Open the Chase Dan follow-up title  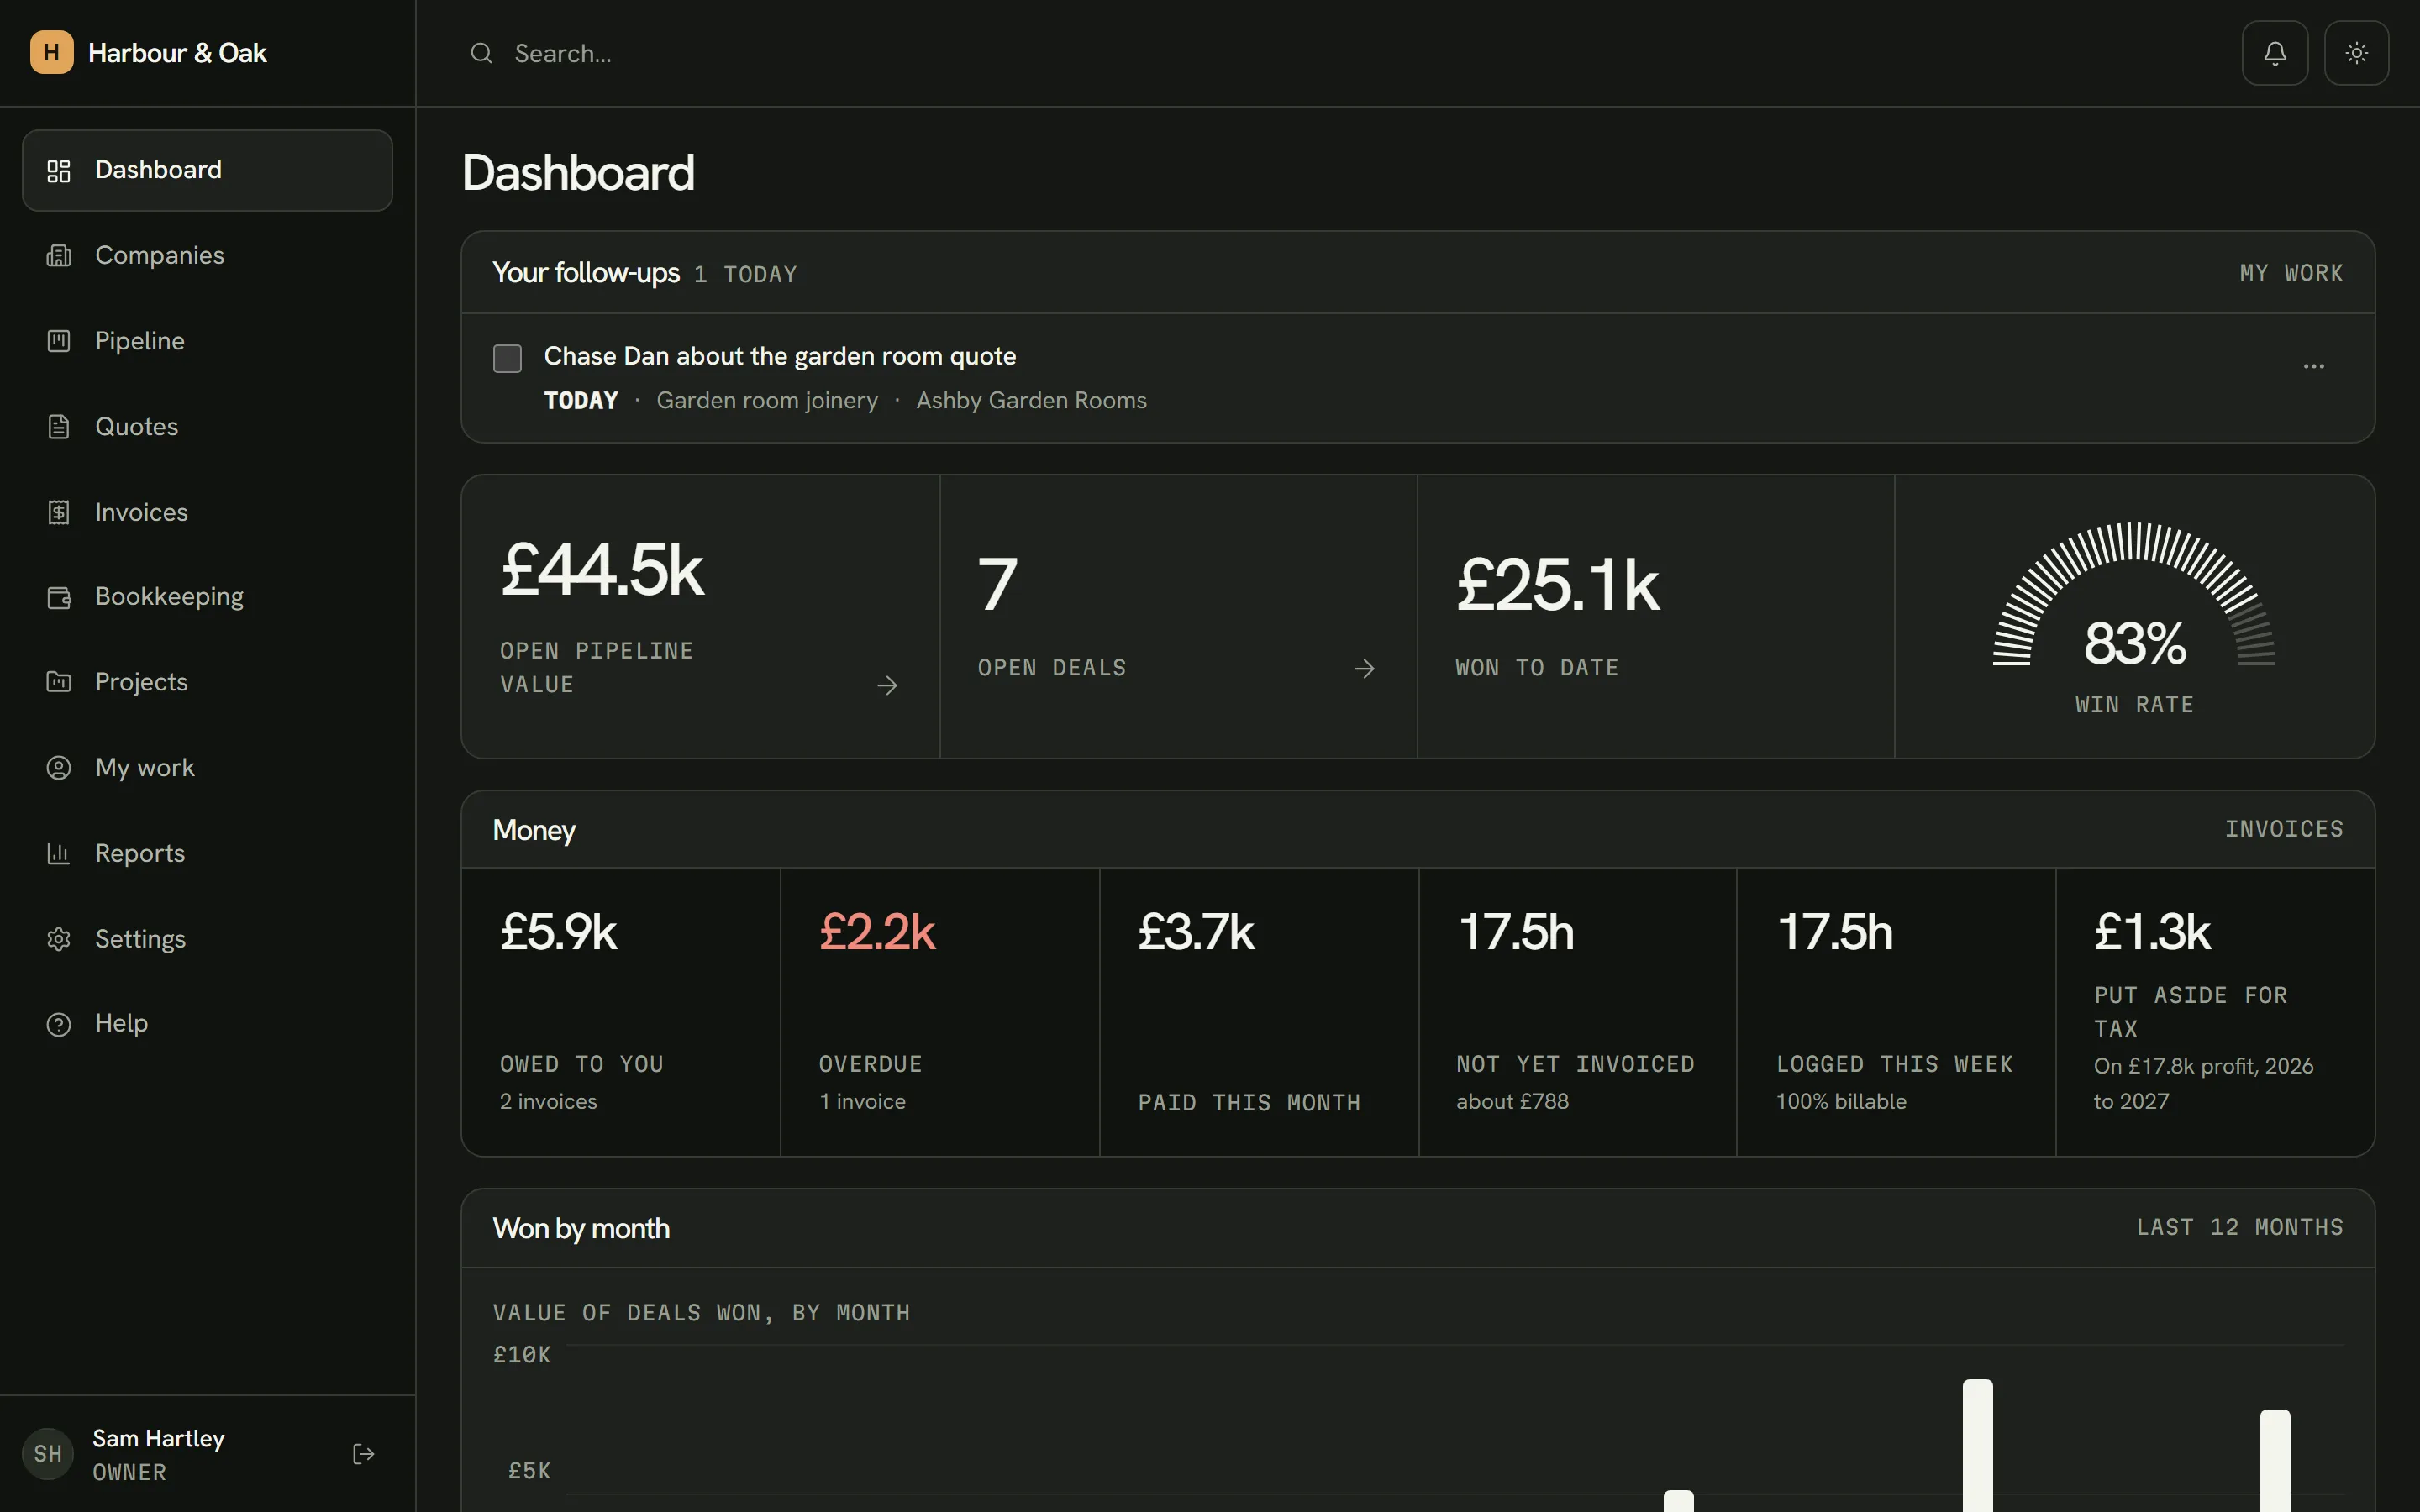point(780,356)
